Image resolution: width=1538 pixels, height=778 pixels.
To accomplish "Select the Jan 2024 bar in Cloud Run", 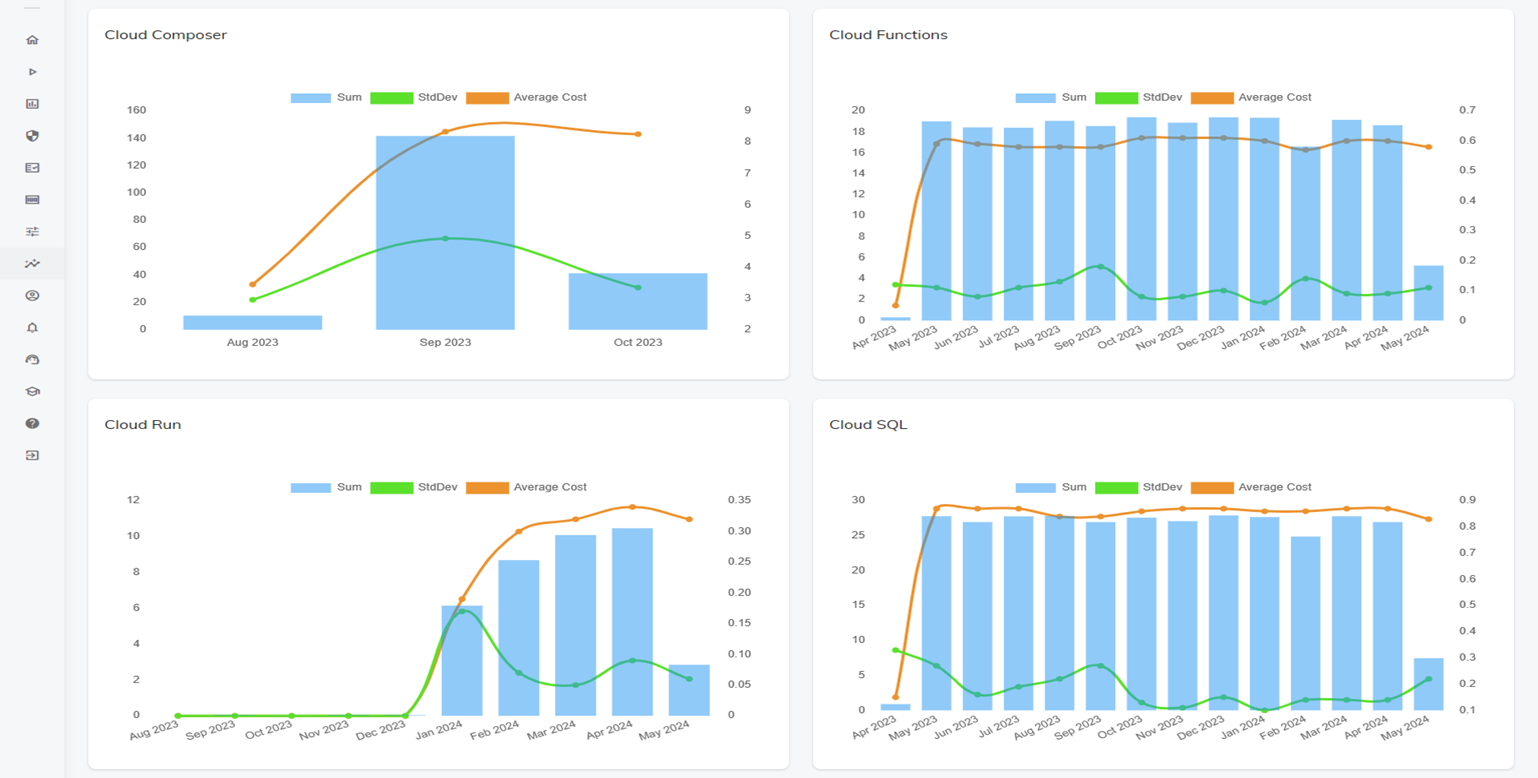I will (462, 661).
